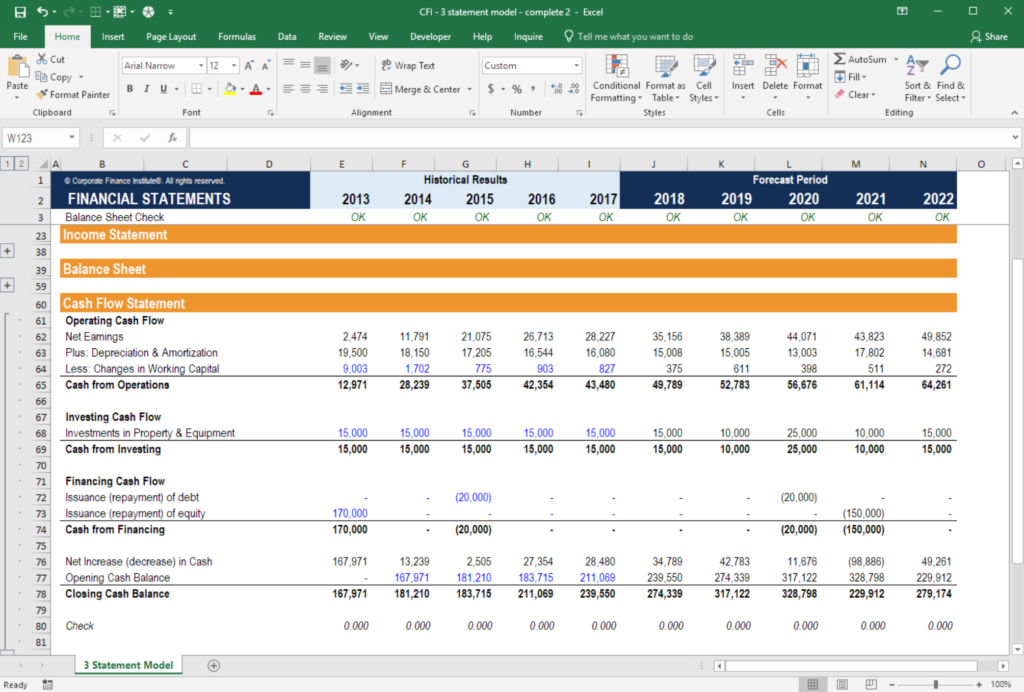Viewport: 1024px width, 692px height.
Task: Toggle bold formatting
Action: pos(130,88)
